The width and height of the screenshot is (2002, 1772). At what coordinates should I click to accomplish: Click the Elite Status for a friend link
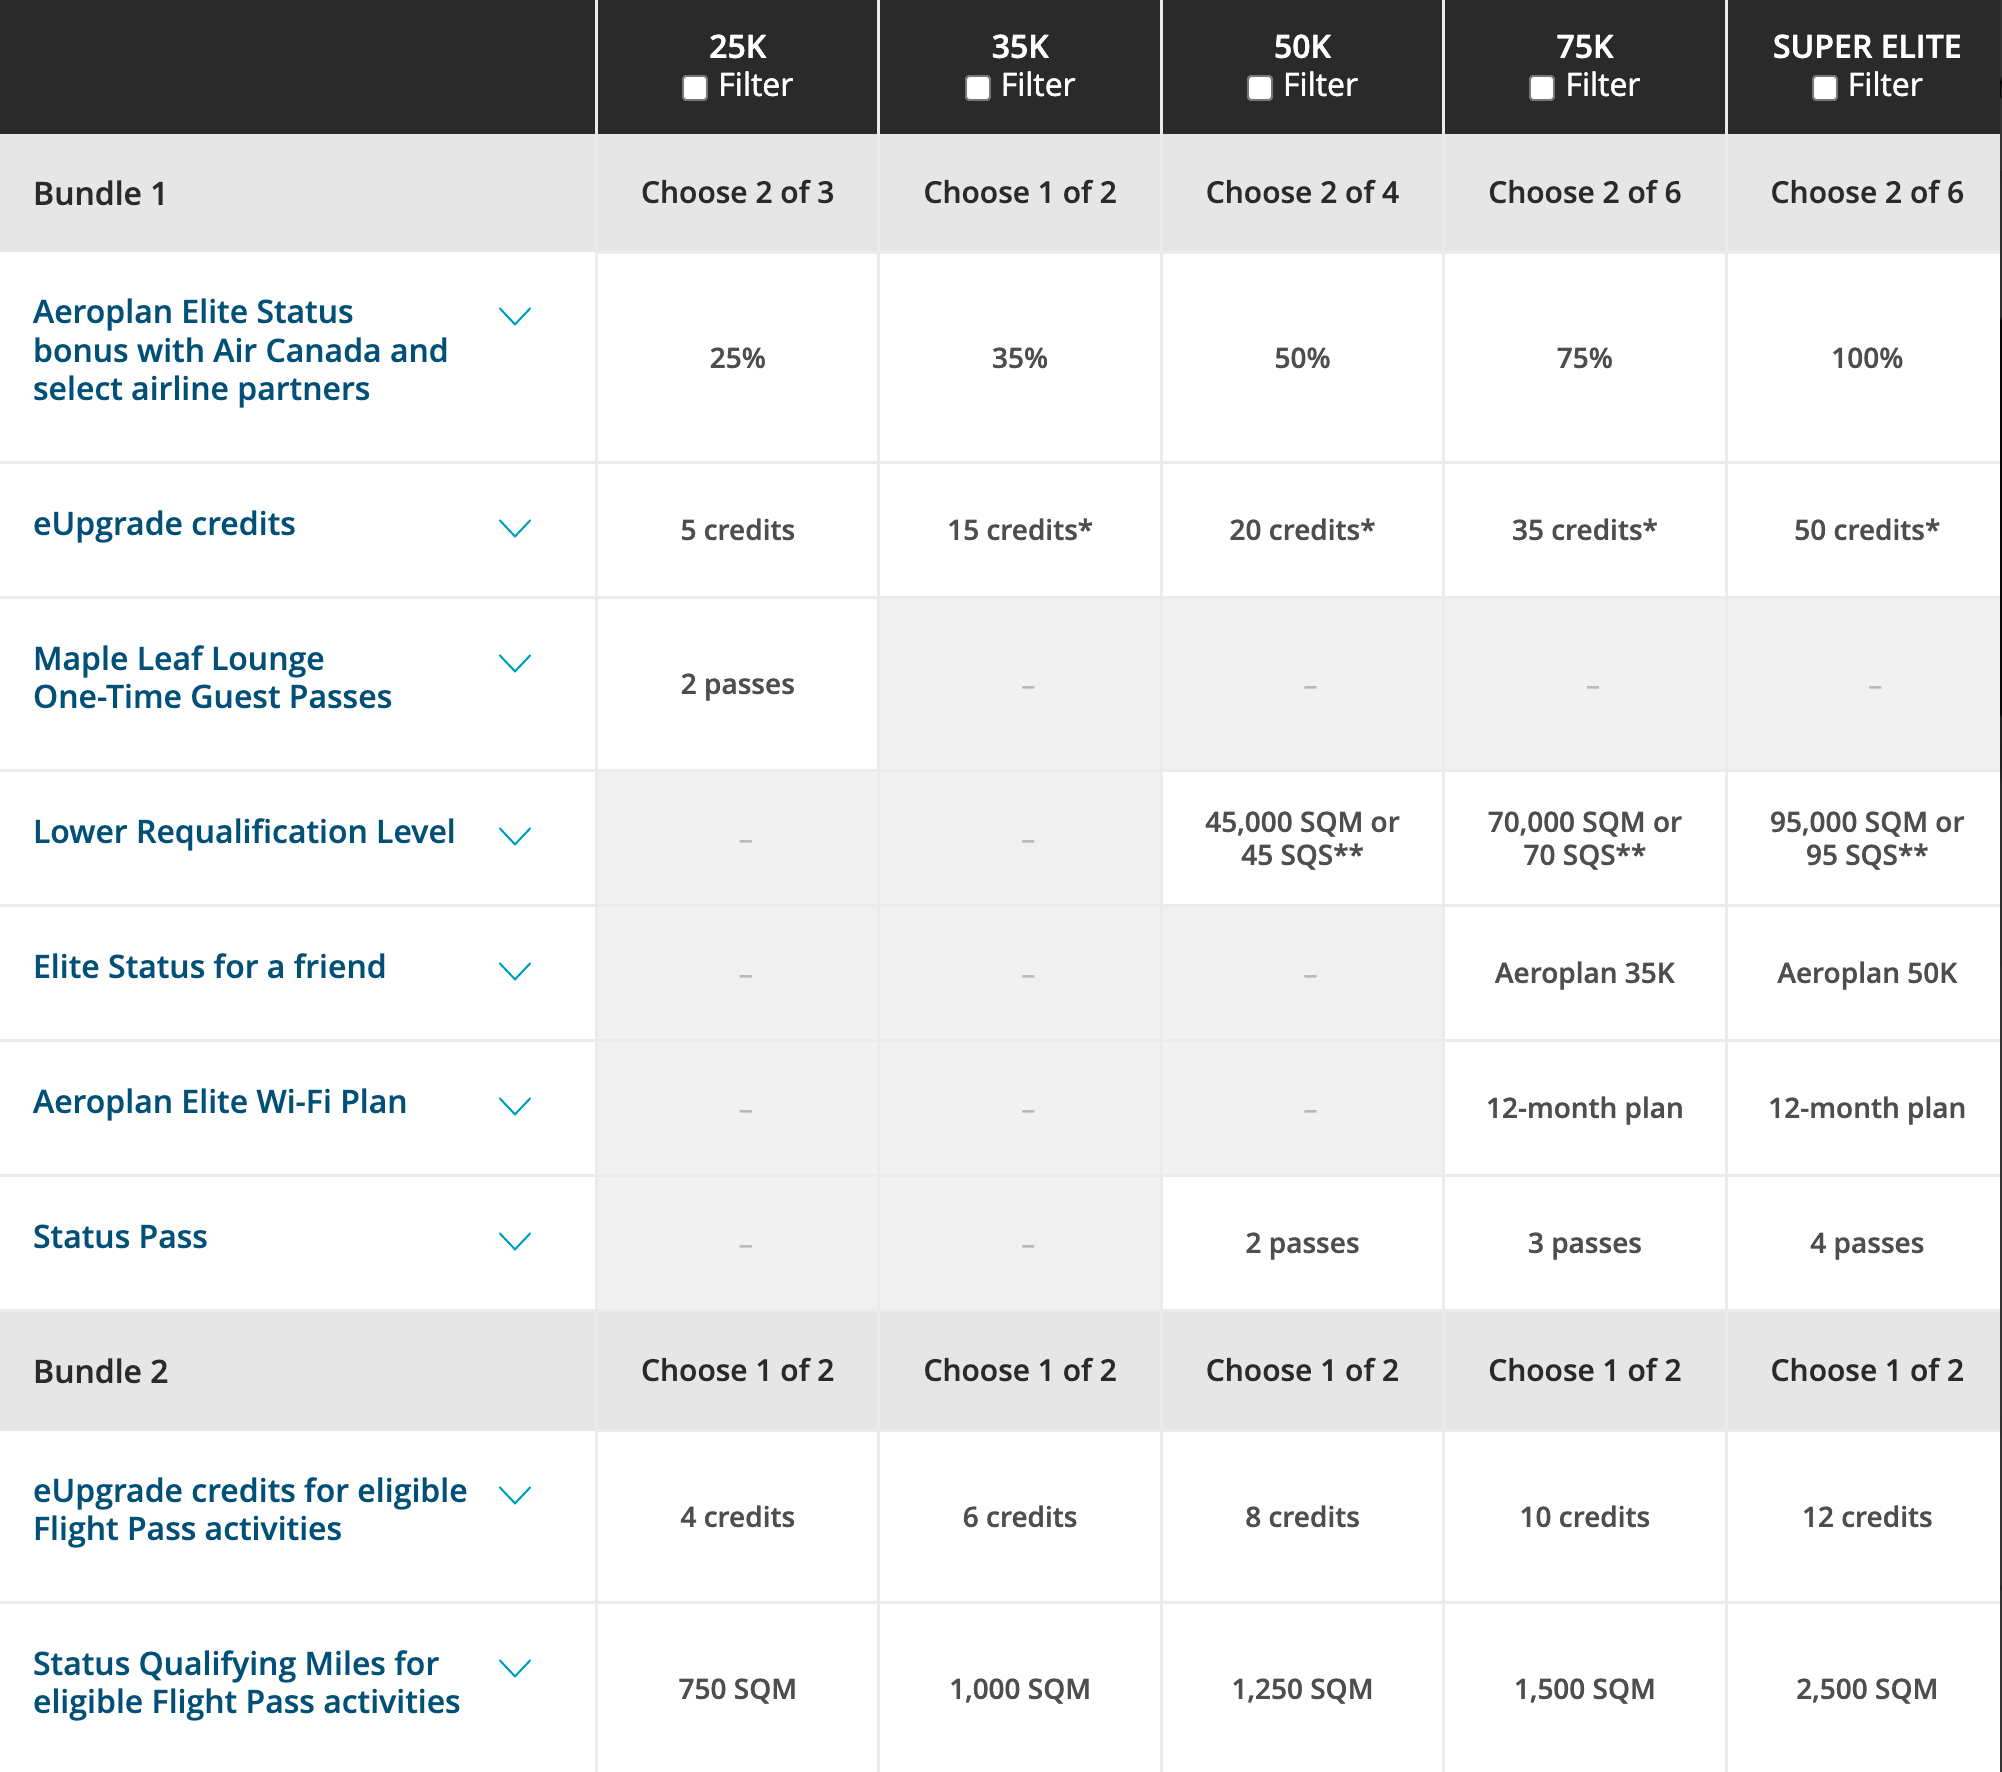(x=209, y=967)
